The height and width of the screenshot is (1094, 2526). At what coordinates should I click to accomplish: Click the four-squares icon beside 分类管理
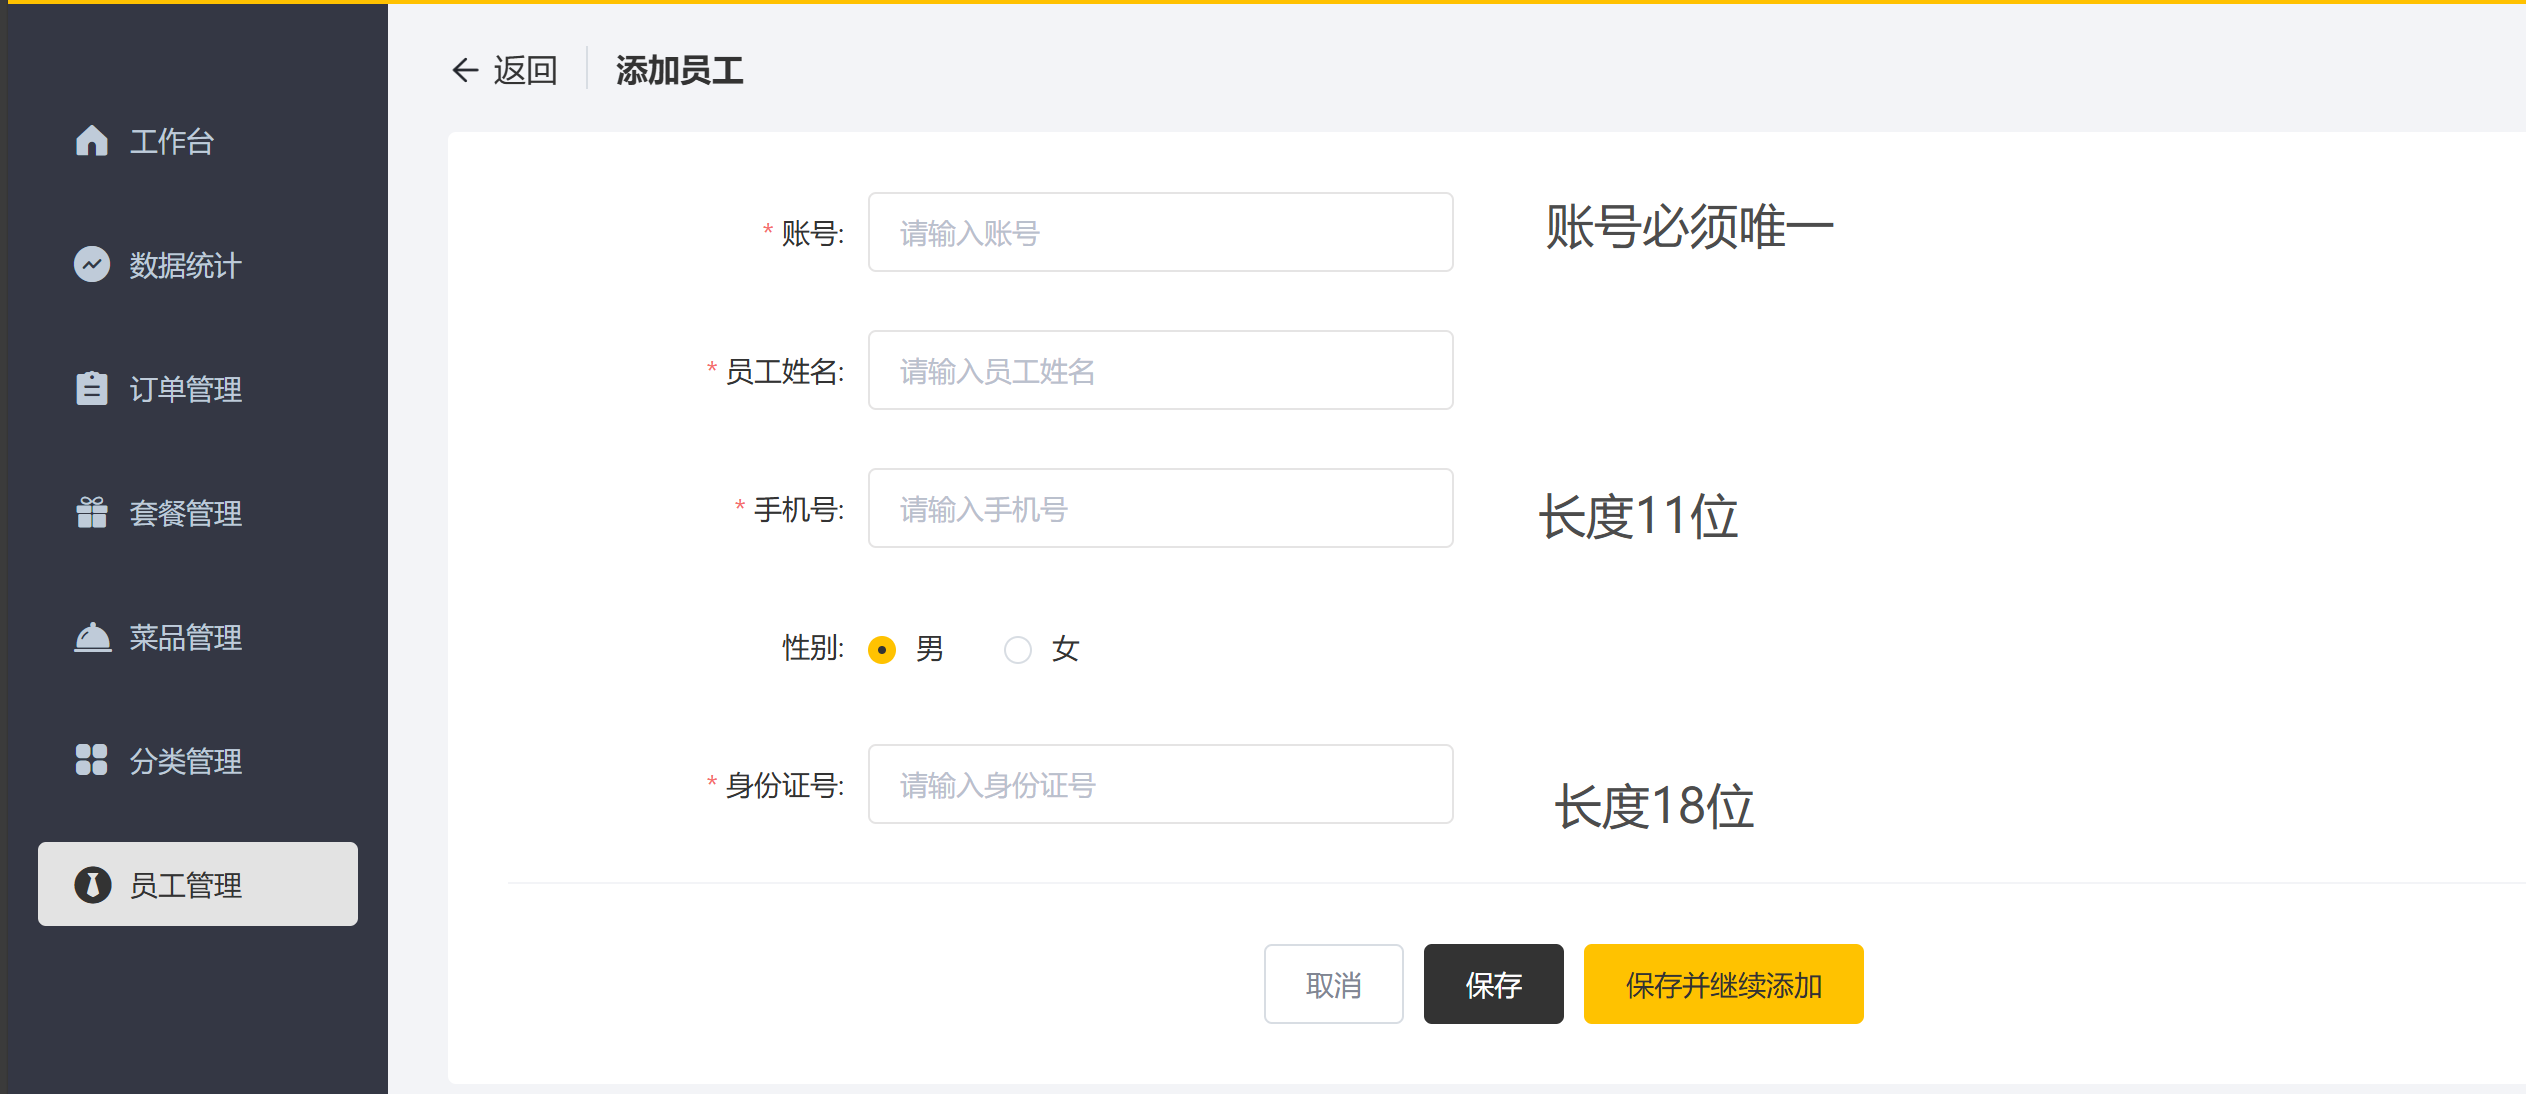(x=91, y=760)
